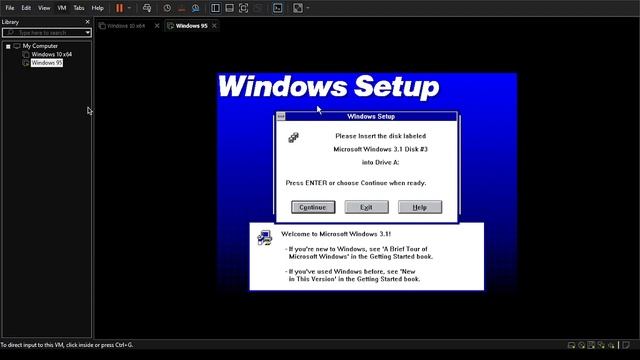Select Windows 10 x64 in library tree
Viewport: 640px width, 360px height.
click(51, 54)
